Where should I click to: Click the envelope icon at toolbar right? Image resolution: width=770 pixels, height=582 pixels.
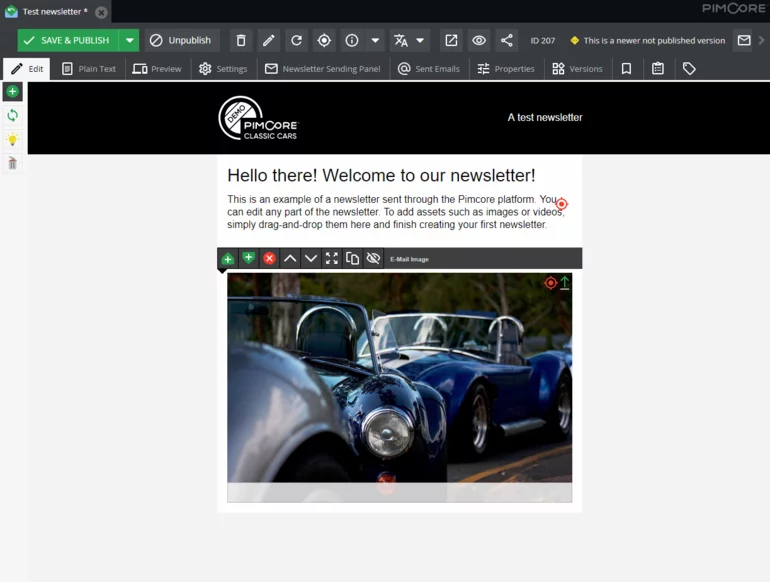coord(744,40)
